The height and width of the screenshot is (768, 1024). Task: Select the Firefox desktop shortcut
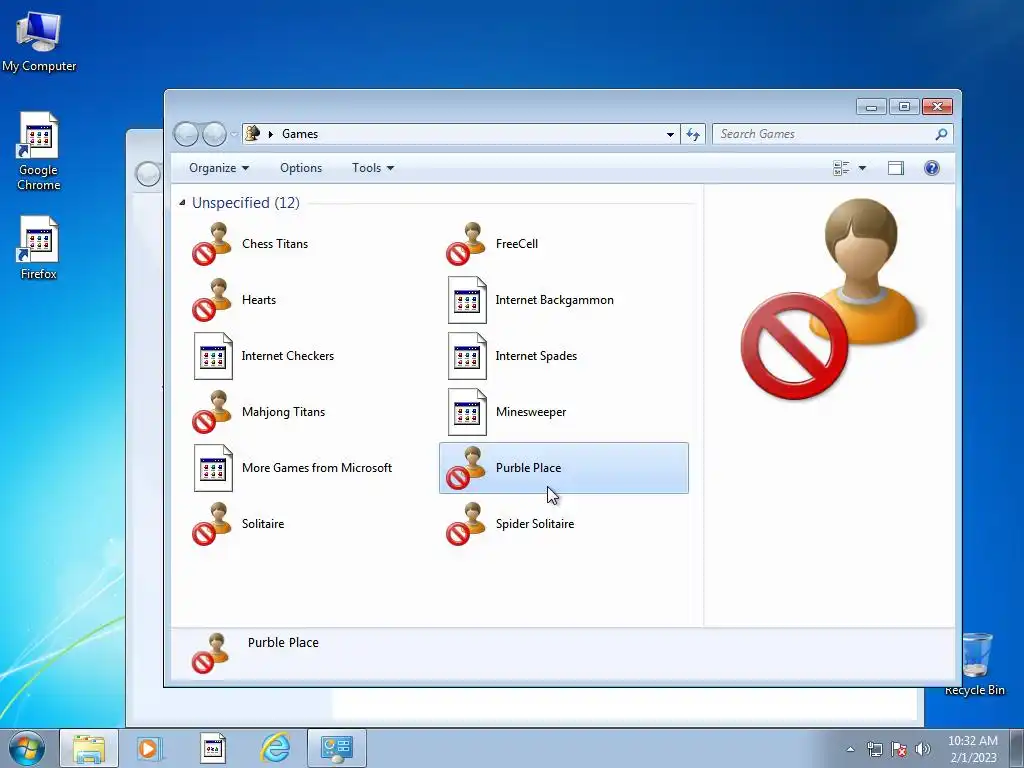point(39,248)
